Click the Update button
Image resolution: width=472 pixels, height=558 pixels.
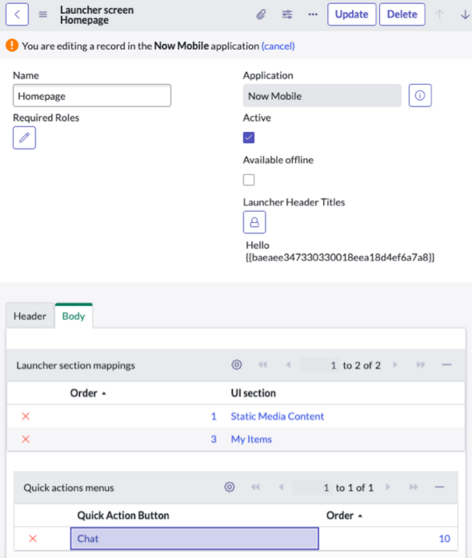click(x=351, y=15)
